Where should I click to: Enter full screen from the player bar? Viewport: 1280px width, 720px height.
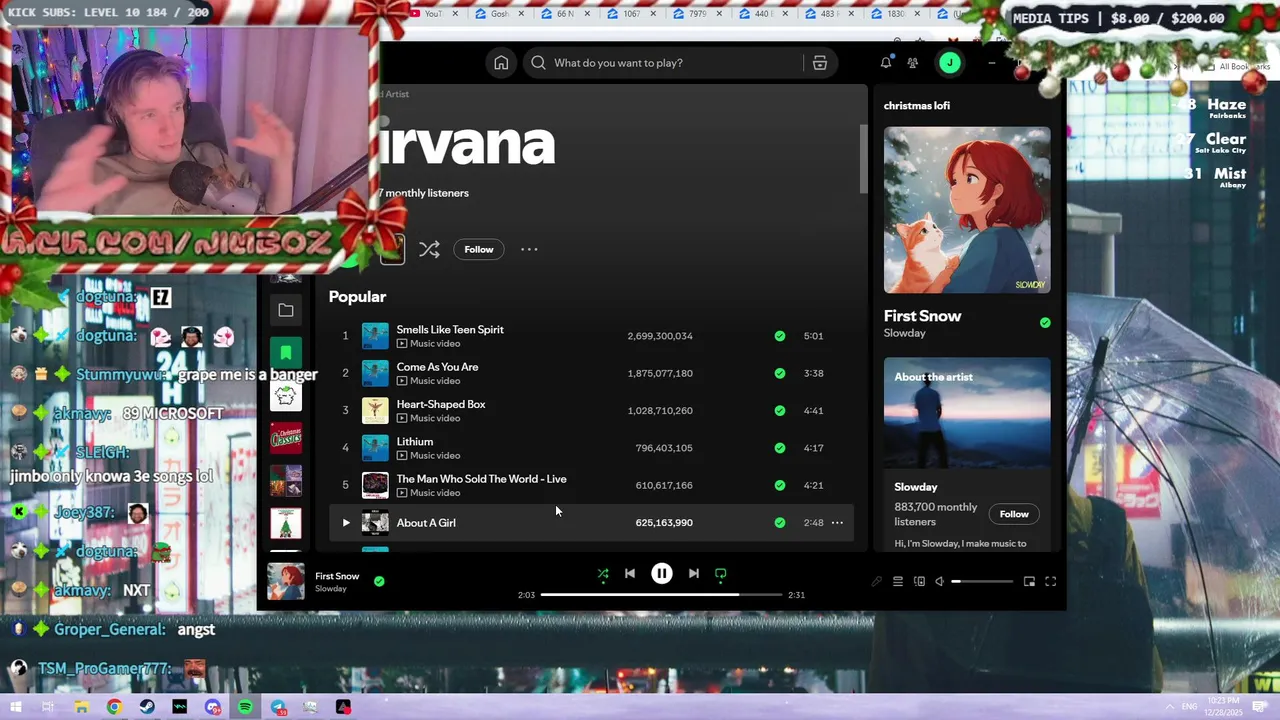[x=1051, y=581]
